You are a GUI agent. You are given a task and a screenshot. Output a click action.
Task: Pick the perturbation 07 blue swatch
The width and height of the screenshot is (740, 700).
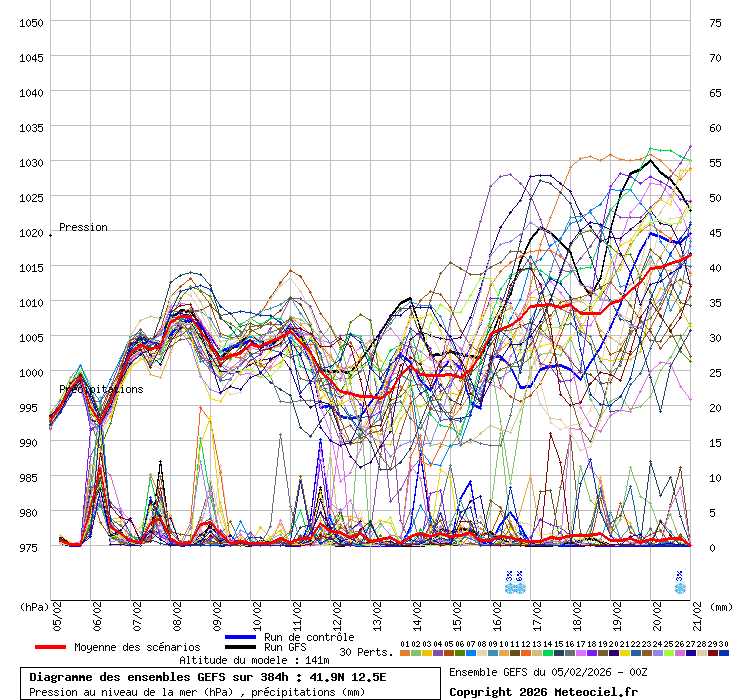[x=471, y=653]
